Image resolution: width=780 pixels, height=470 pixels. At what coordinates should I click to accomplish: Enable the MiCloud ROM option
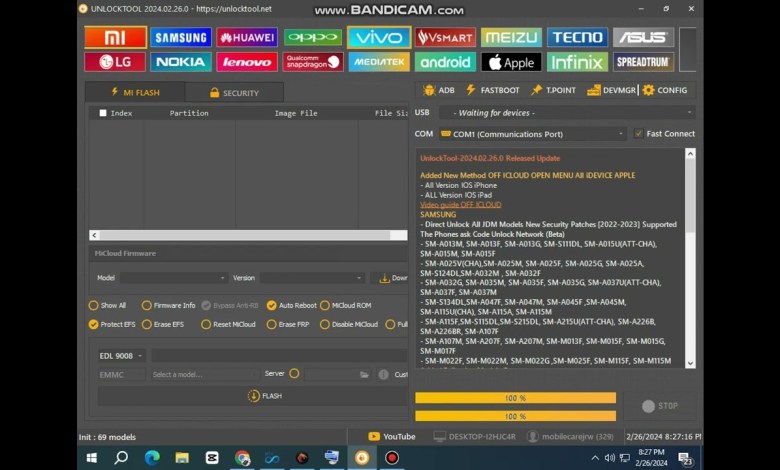(x=346, y=305)
